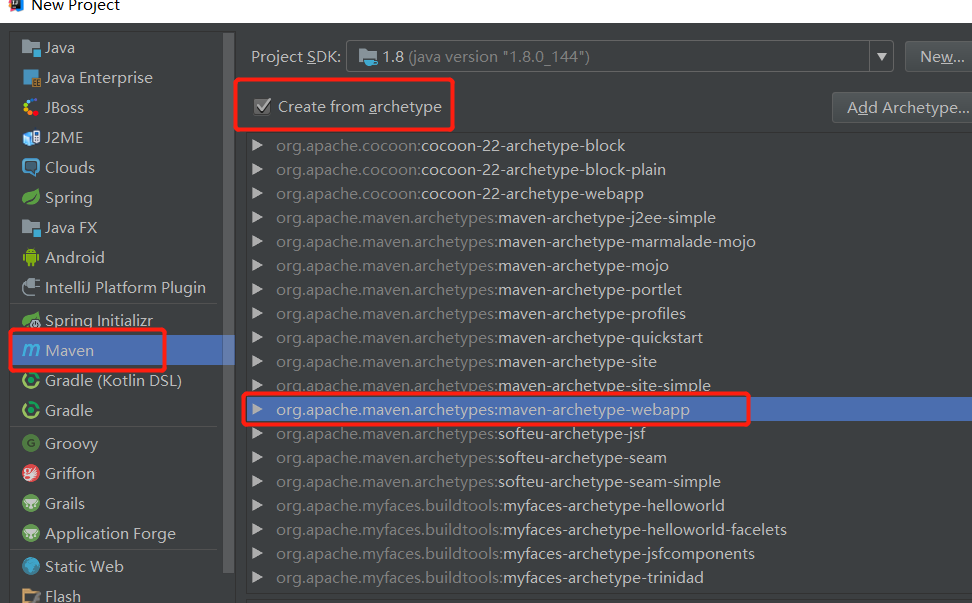Click the Gradle icon in the sidebar
The width and height of the screenshot is (972, 603).
pyautogui.click(x=31, y=410)
